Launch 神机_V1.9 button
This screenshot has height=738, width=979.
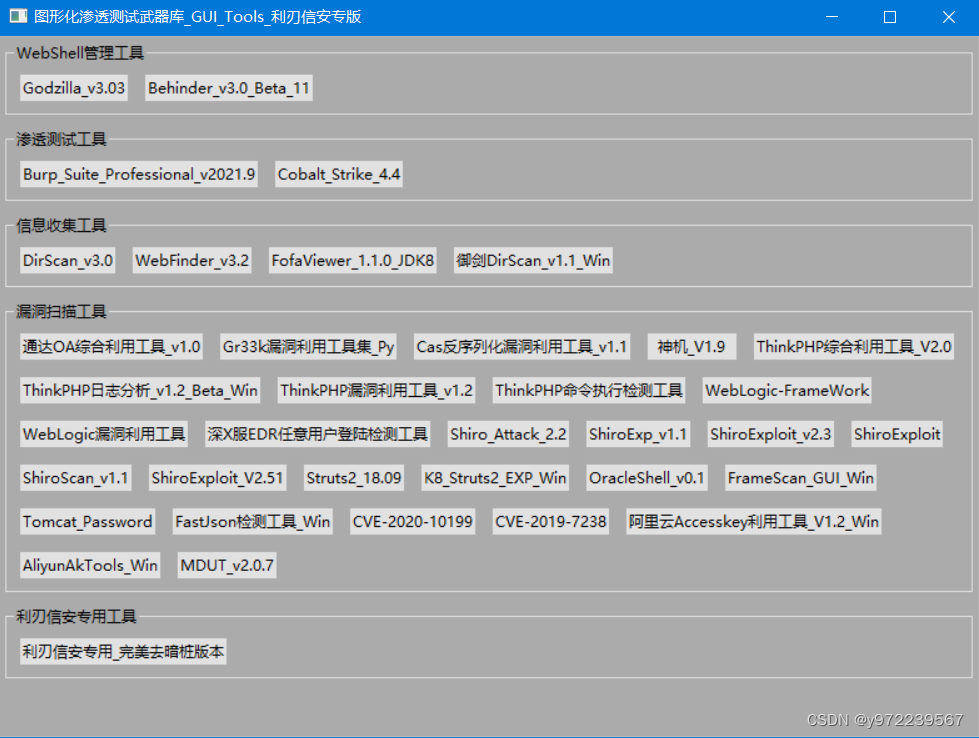pos(691,347)
